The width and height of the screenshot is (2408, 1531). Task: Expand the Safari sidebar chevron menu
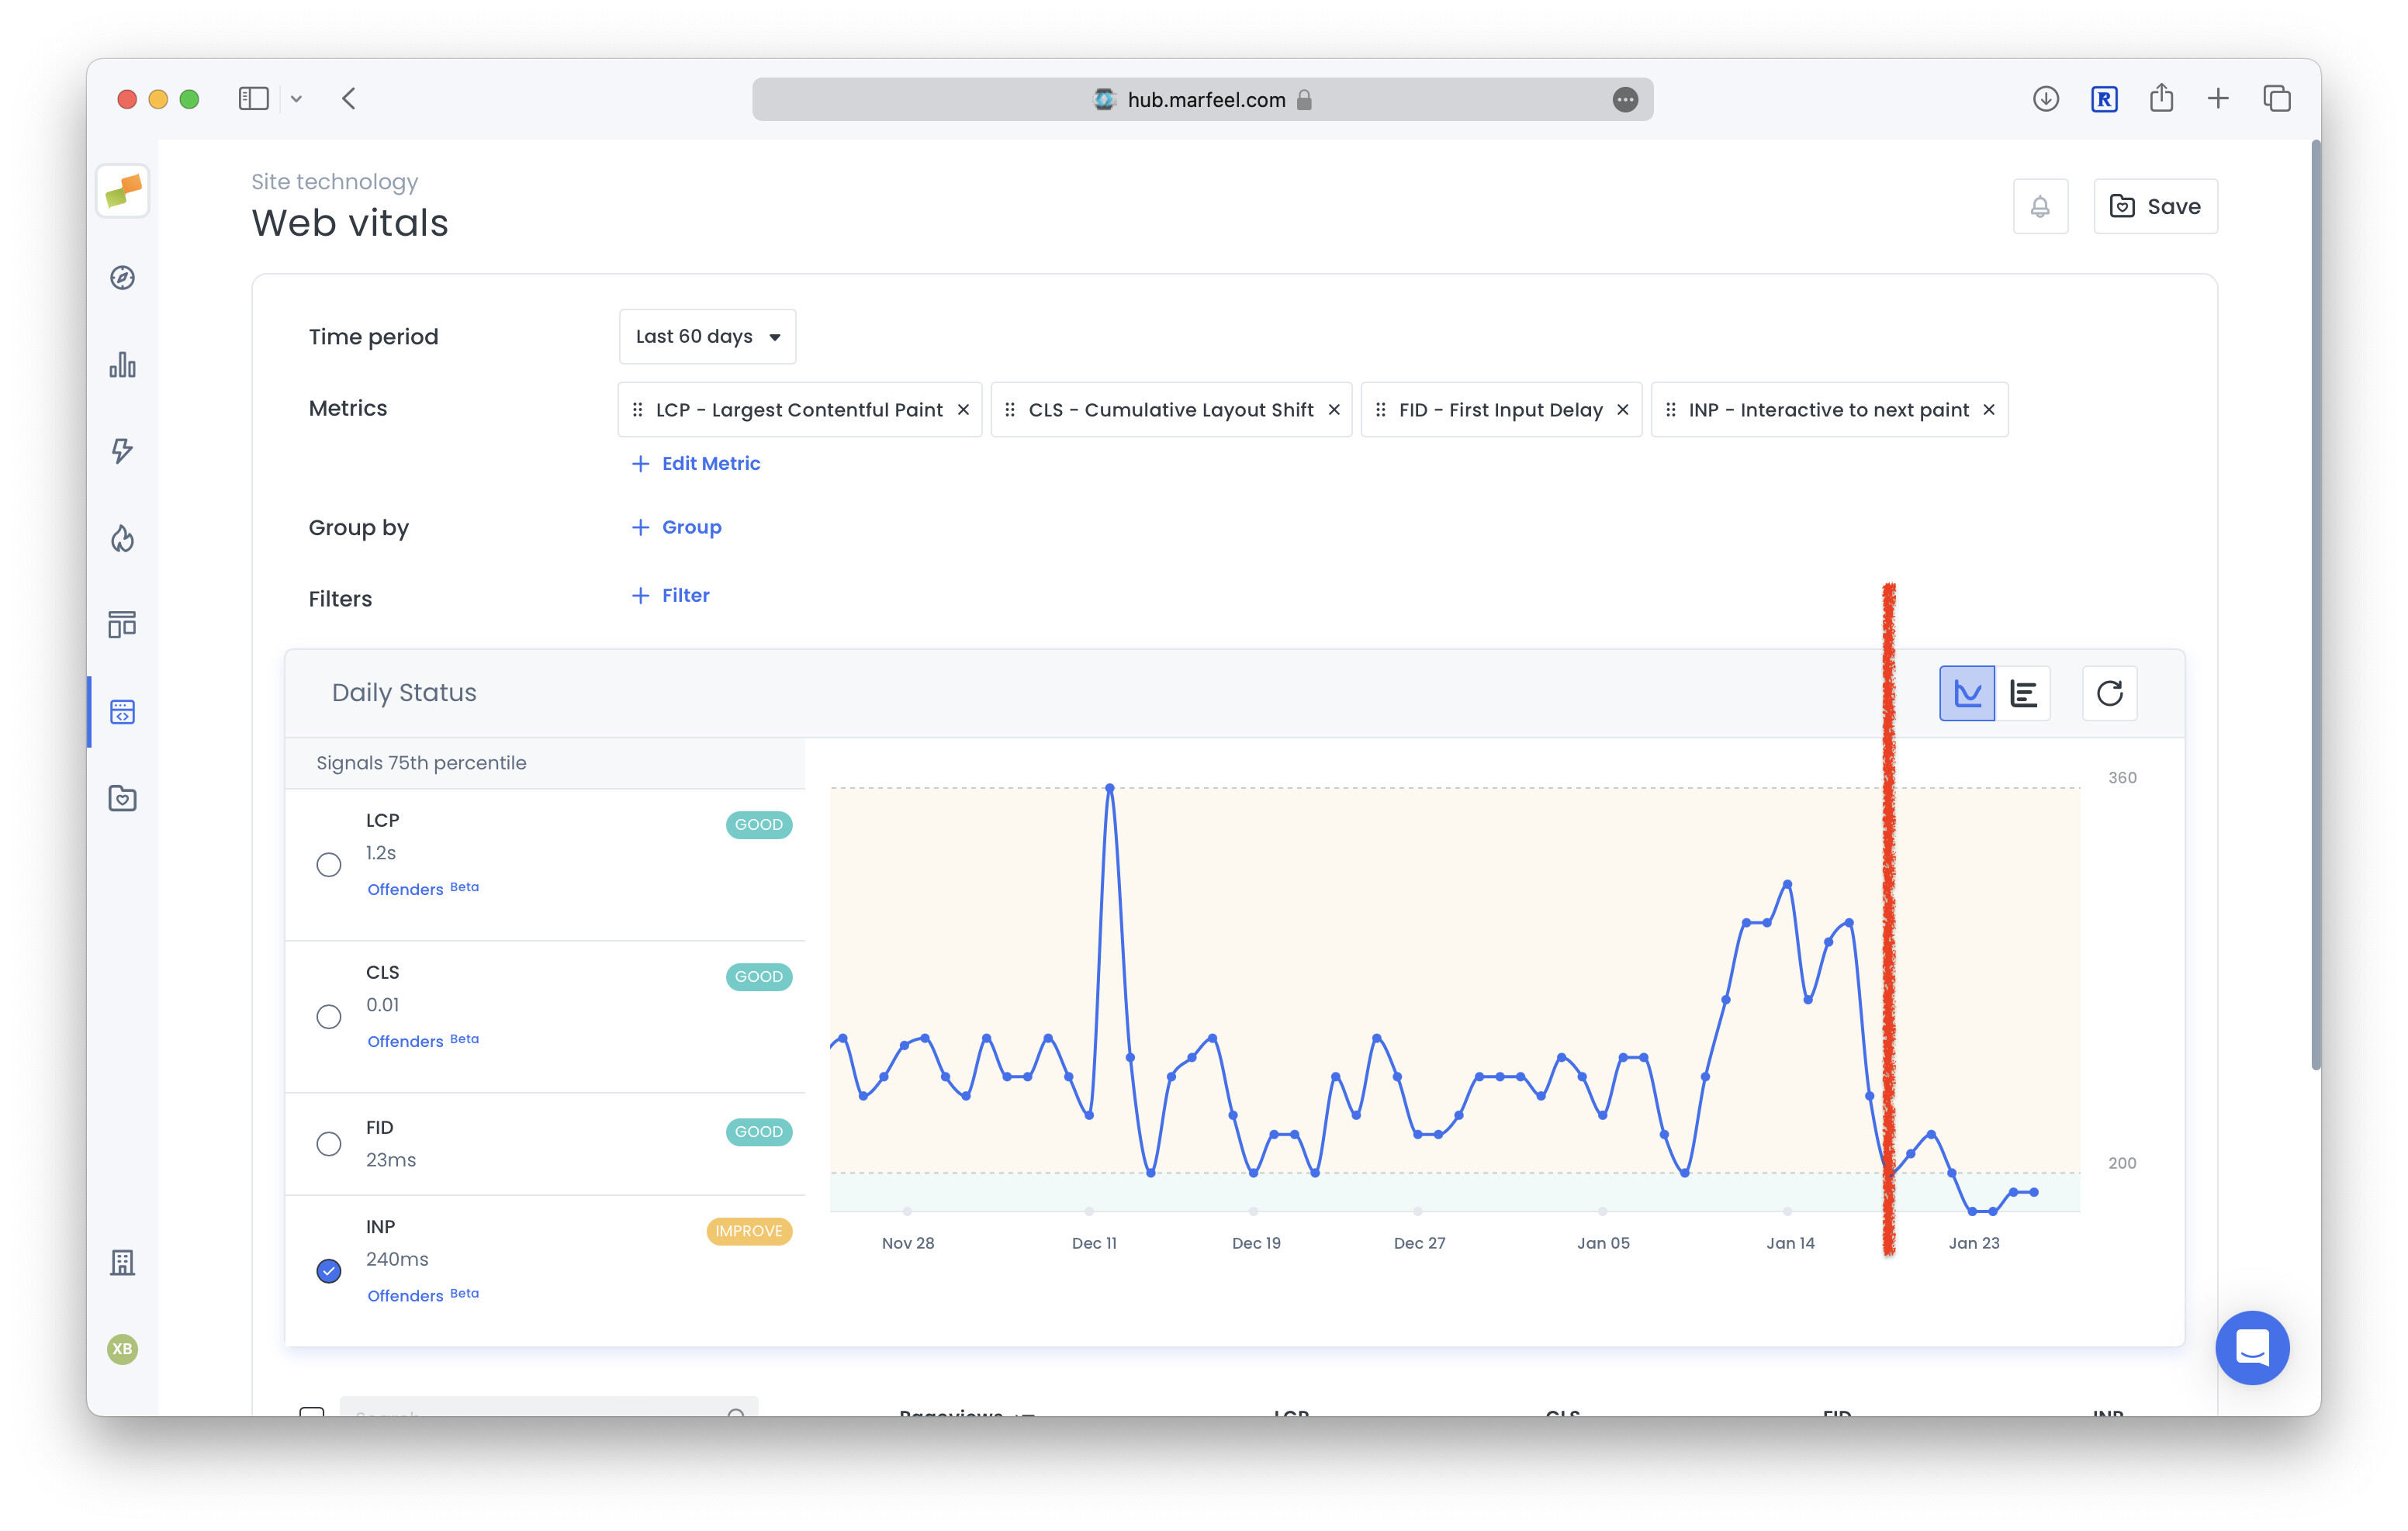coord(296,99)
